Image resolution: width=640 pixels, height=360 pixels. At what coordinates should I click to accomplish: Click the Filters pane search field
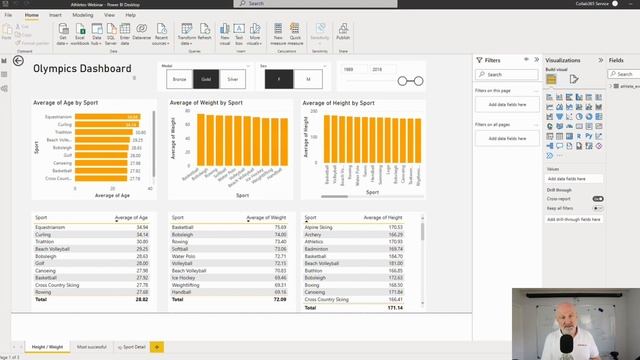[507, 74]
